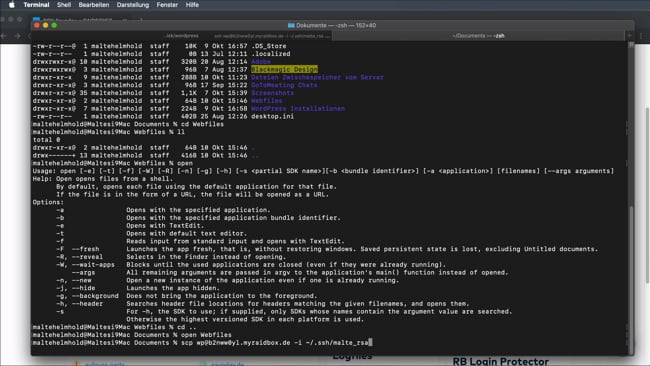Viewport: 650px width, 366px height.
Task: Open the Apple menu
Action: coord(12,5)
